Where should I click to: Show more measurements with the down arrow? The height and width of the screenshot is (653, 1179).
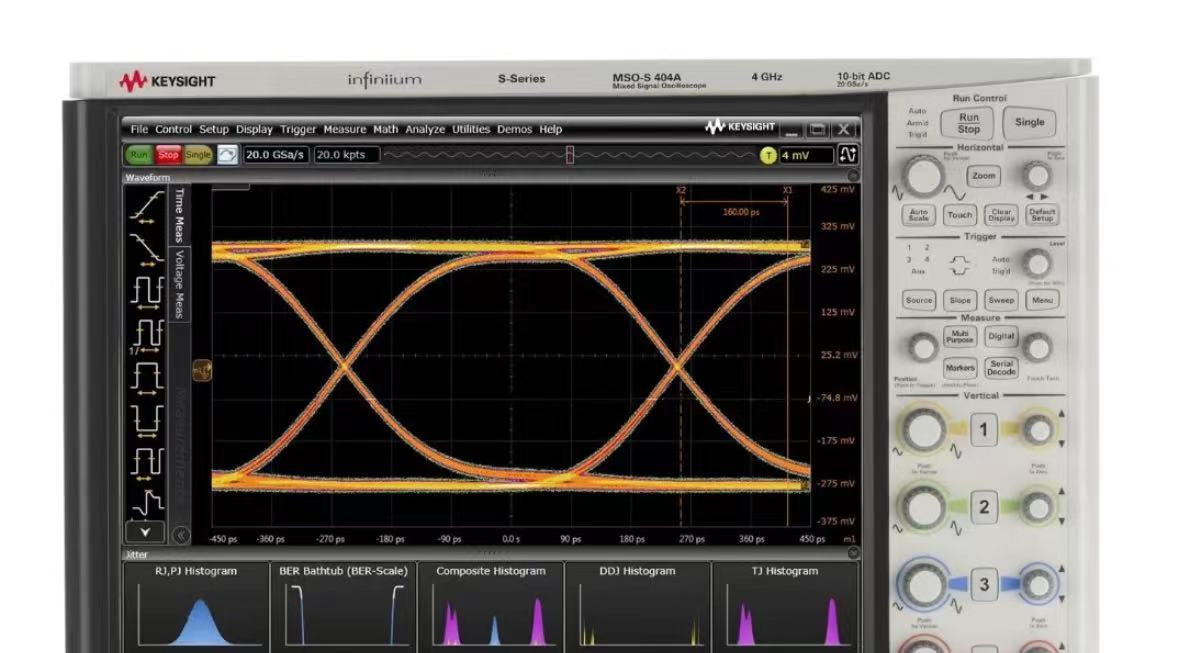click(145, 532)
